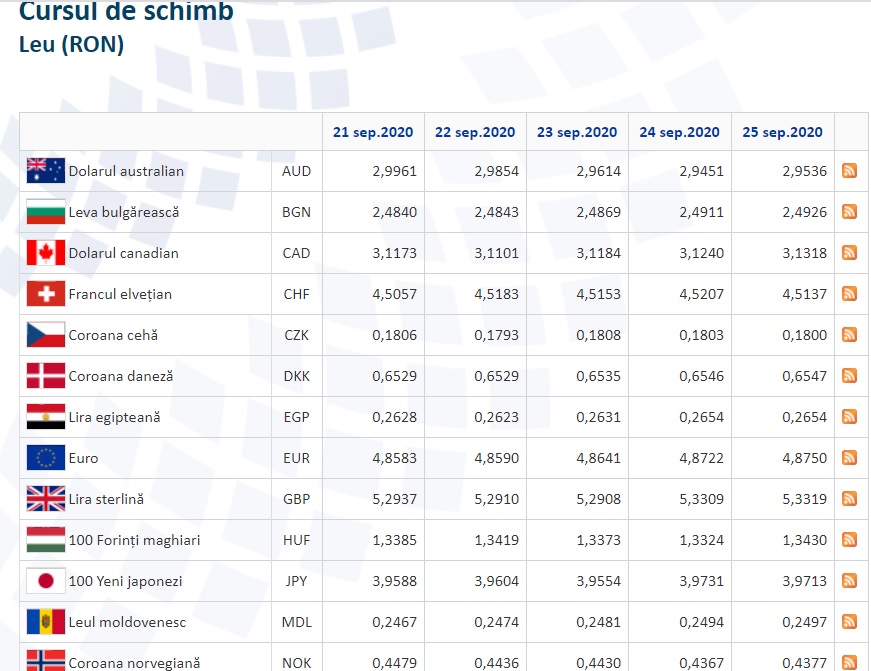The height and width of the screenshot is (671, 871).
Task: Click the HUF currency code
Action: coord(297,540)
